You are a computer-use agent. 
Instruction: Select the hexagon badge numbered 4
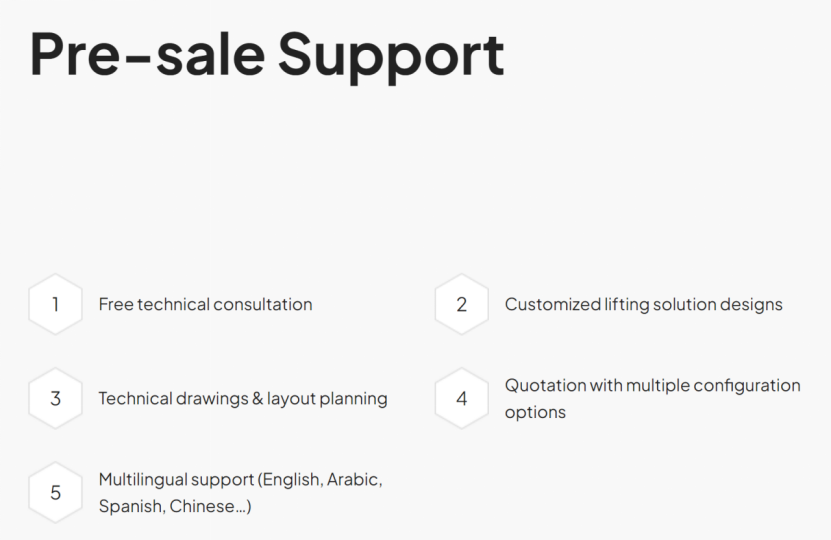(461, 398)
